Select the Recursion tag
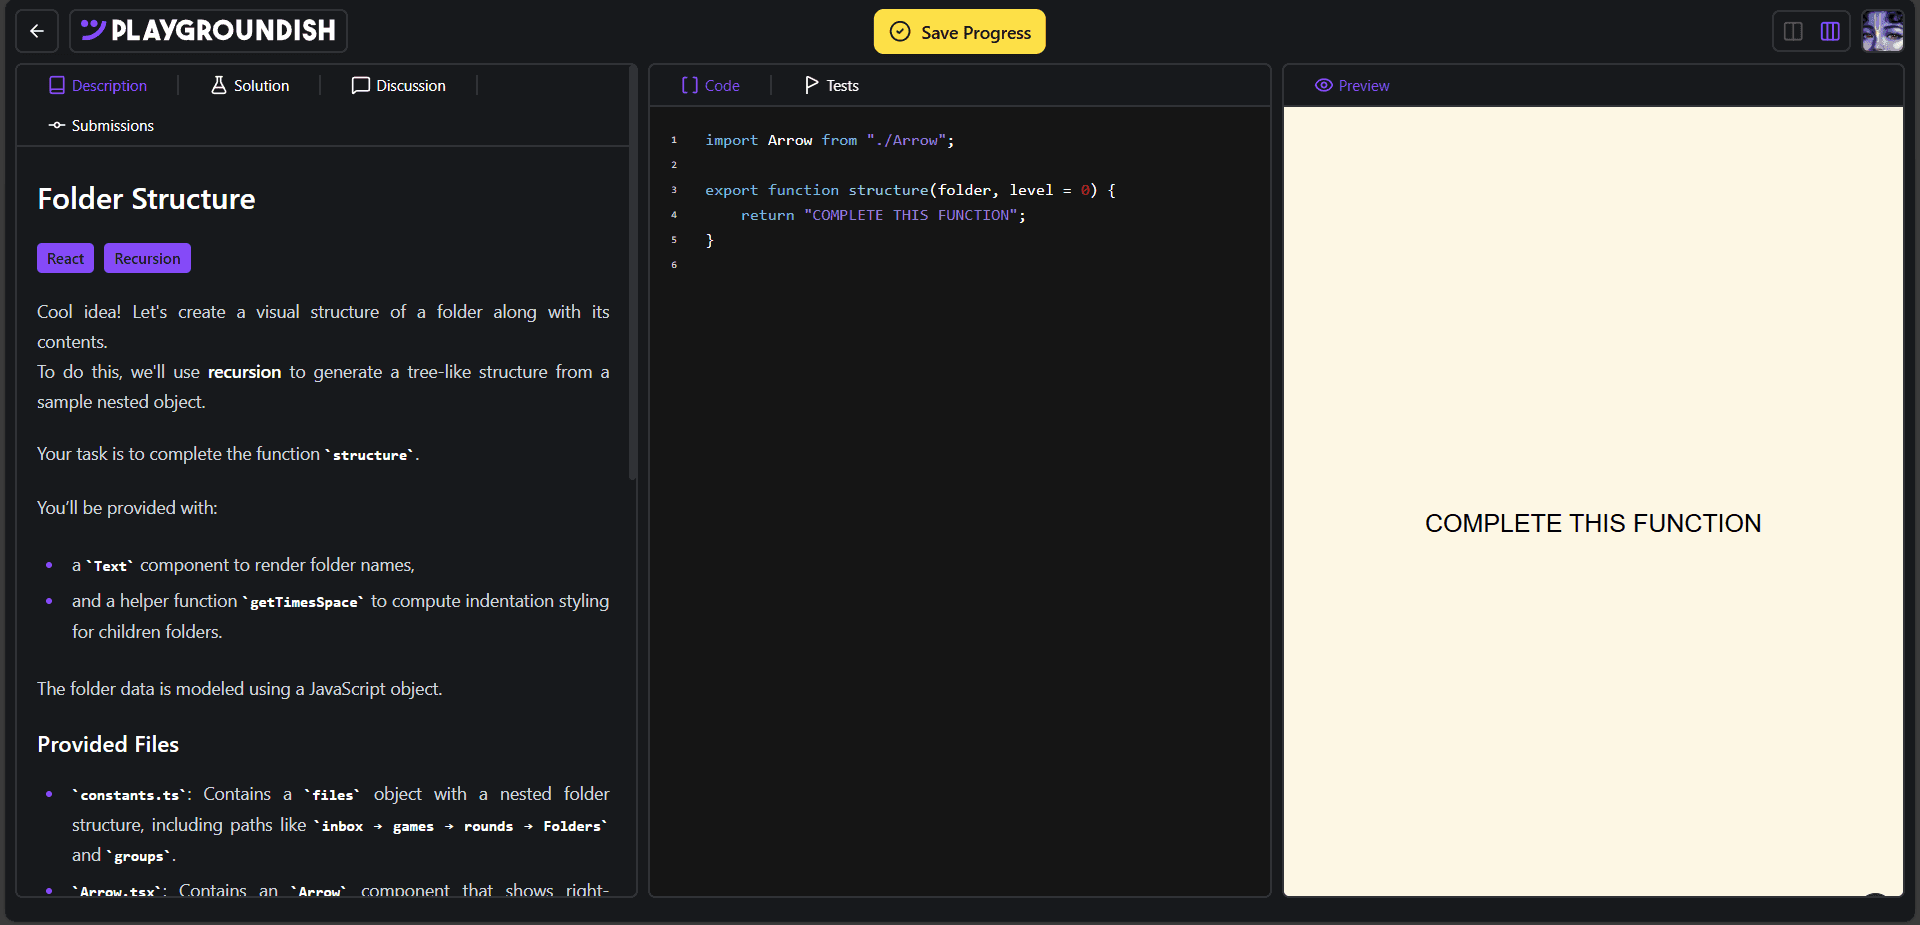 click(x=147, y=259)
